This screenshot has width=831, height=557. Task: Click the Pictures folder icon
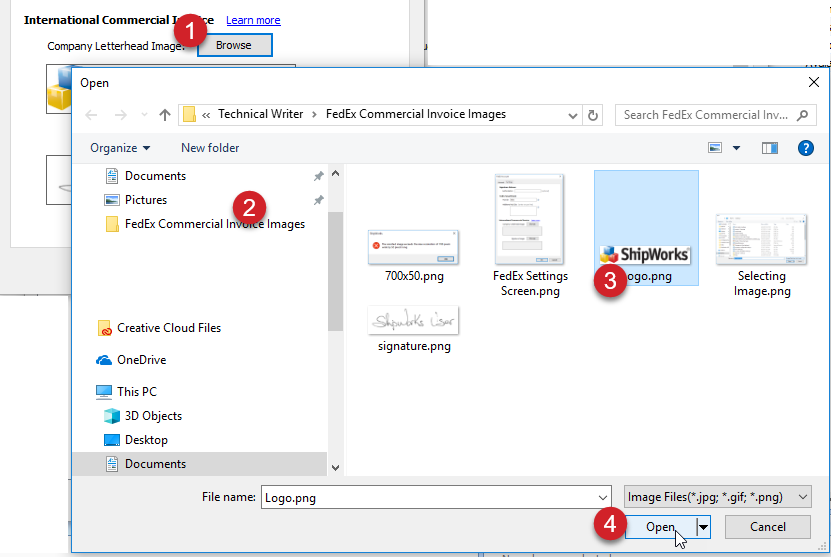click(x=112, y=200)
